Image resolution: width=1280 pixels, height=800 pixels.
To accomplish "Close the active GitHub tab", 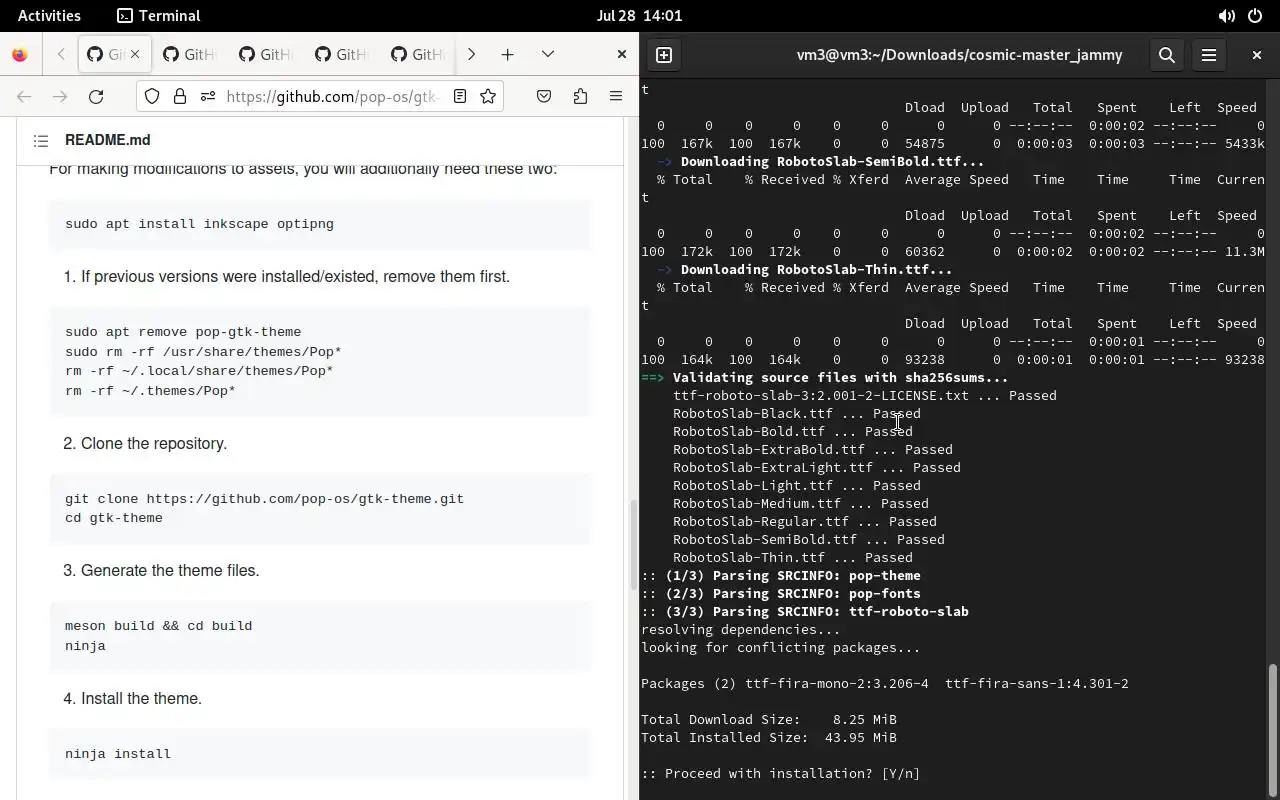I will coord(135,54).
